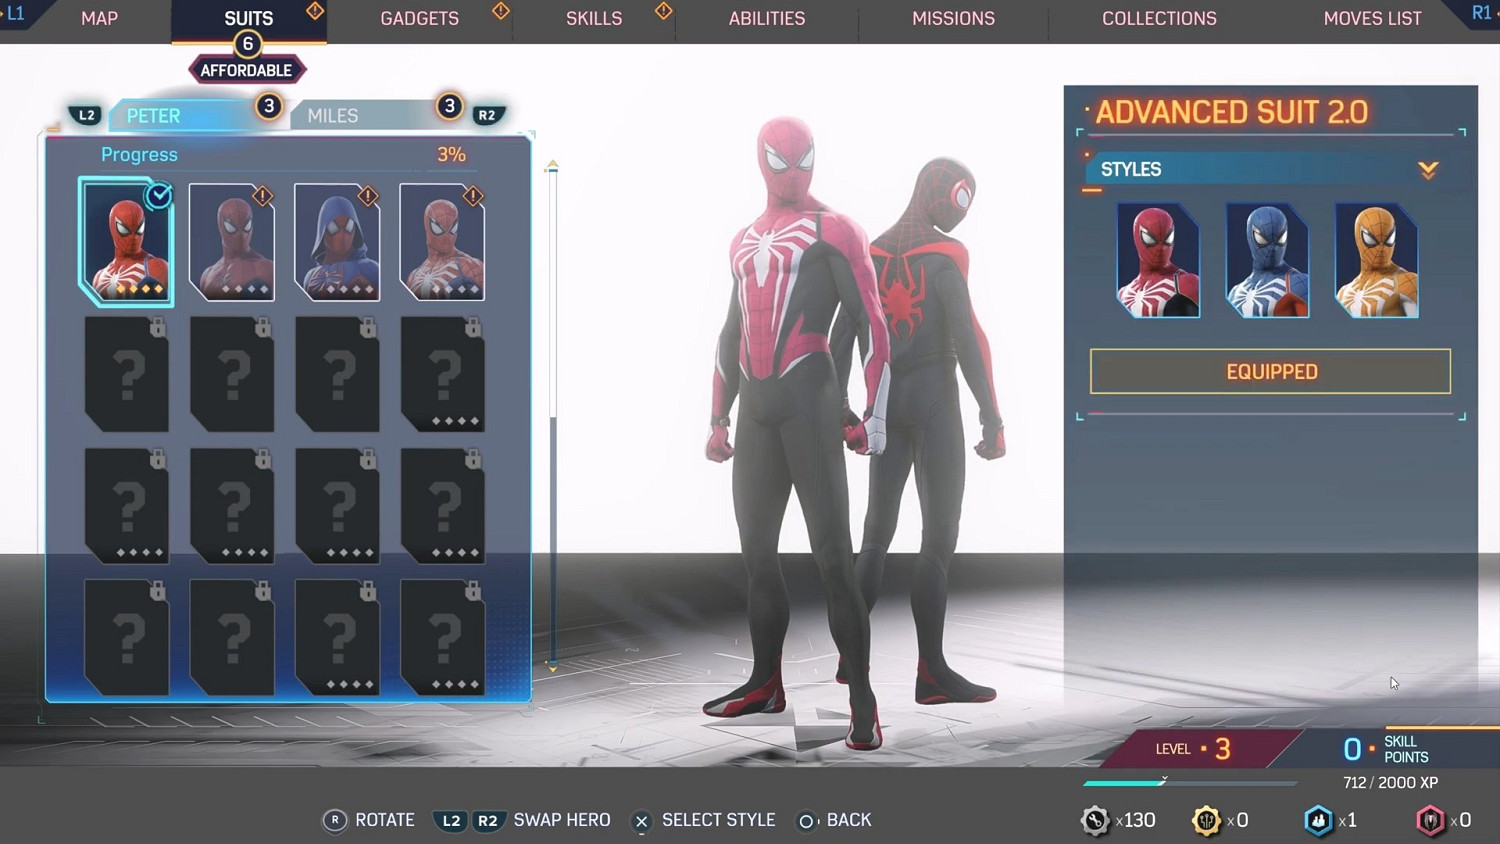Open the Gadgets tab
The image size is (1500, 844).
click(419, 19)
